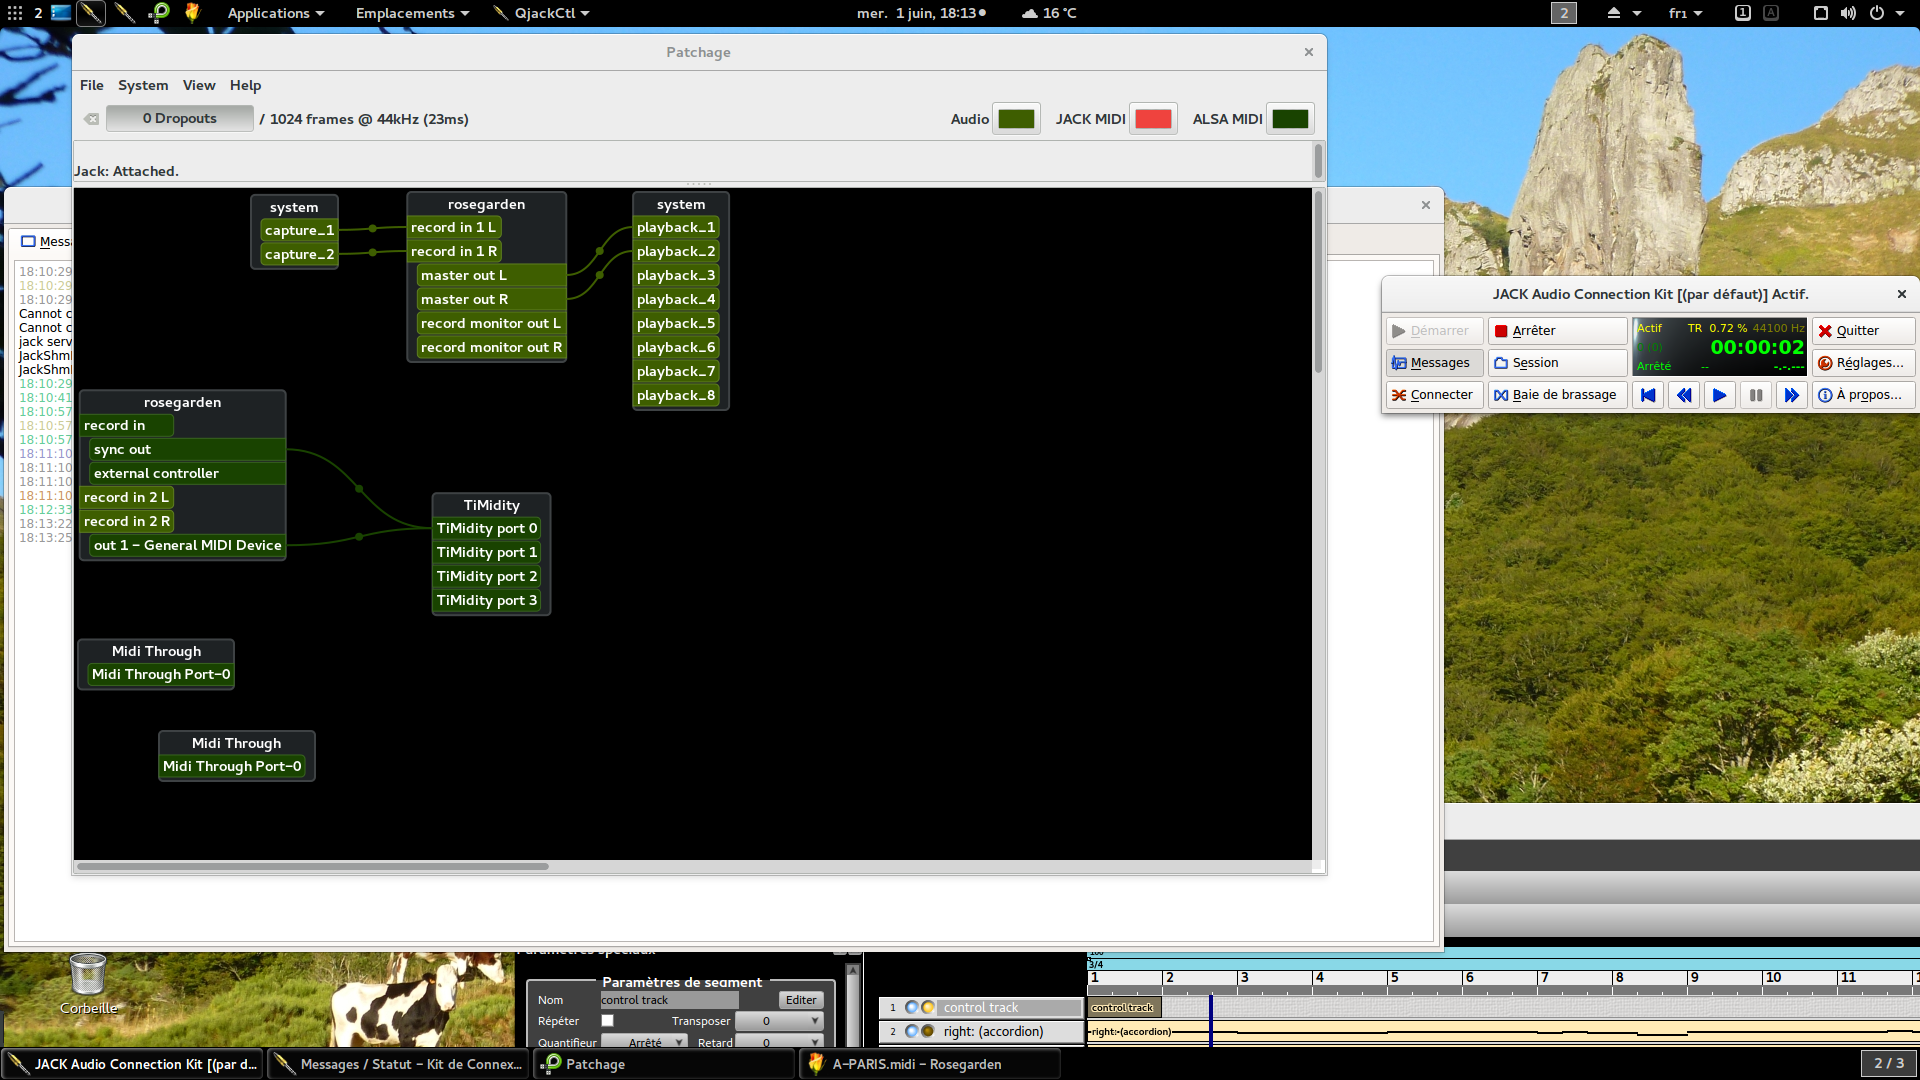The image size is (1920, 1080).
Task: Click the Arrêter stop server button
Action: (1556, 331)
